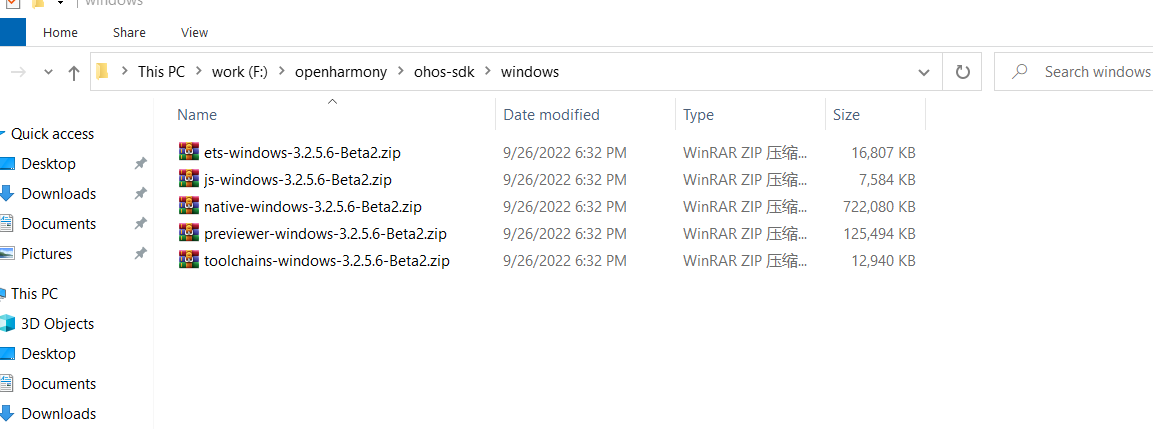This screenshot has width=1153, height=429.
Task: Collapse the Quick access tree node
Action: tap(4, 134)
